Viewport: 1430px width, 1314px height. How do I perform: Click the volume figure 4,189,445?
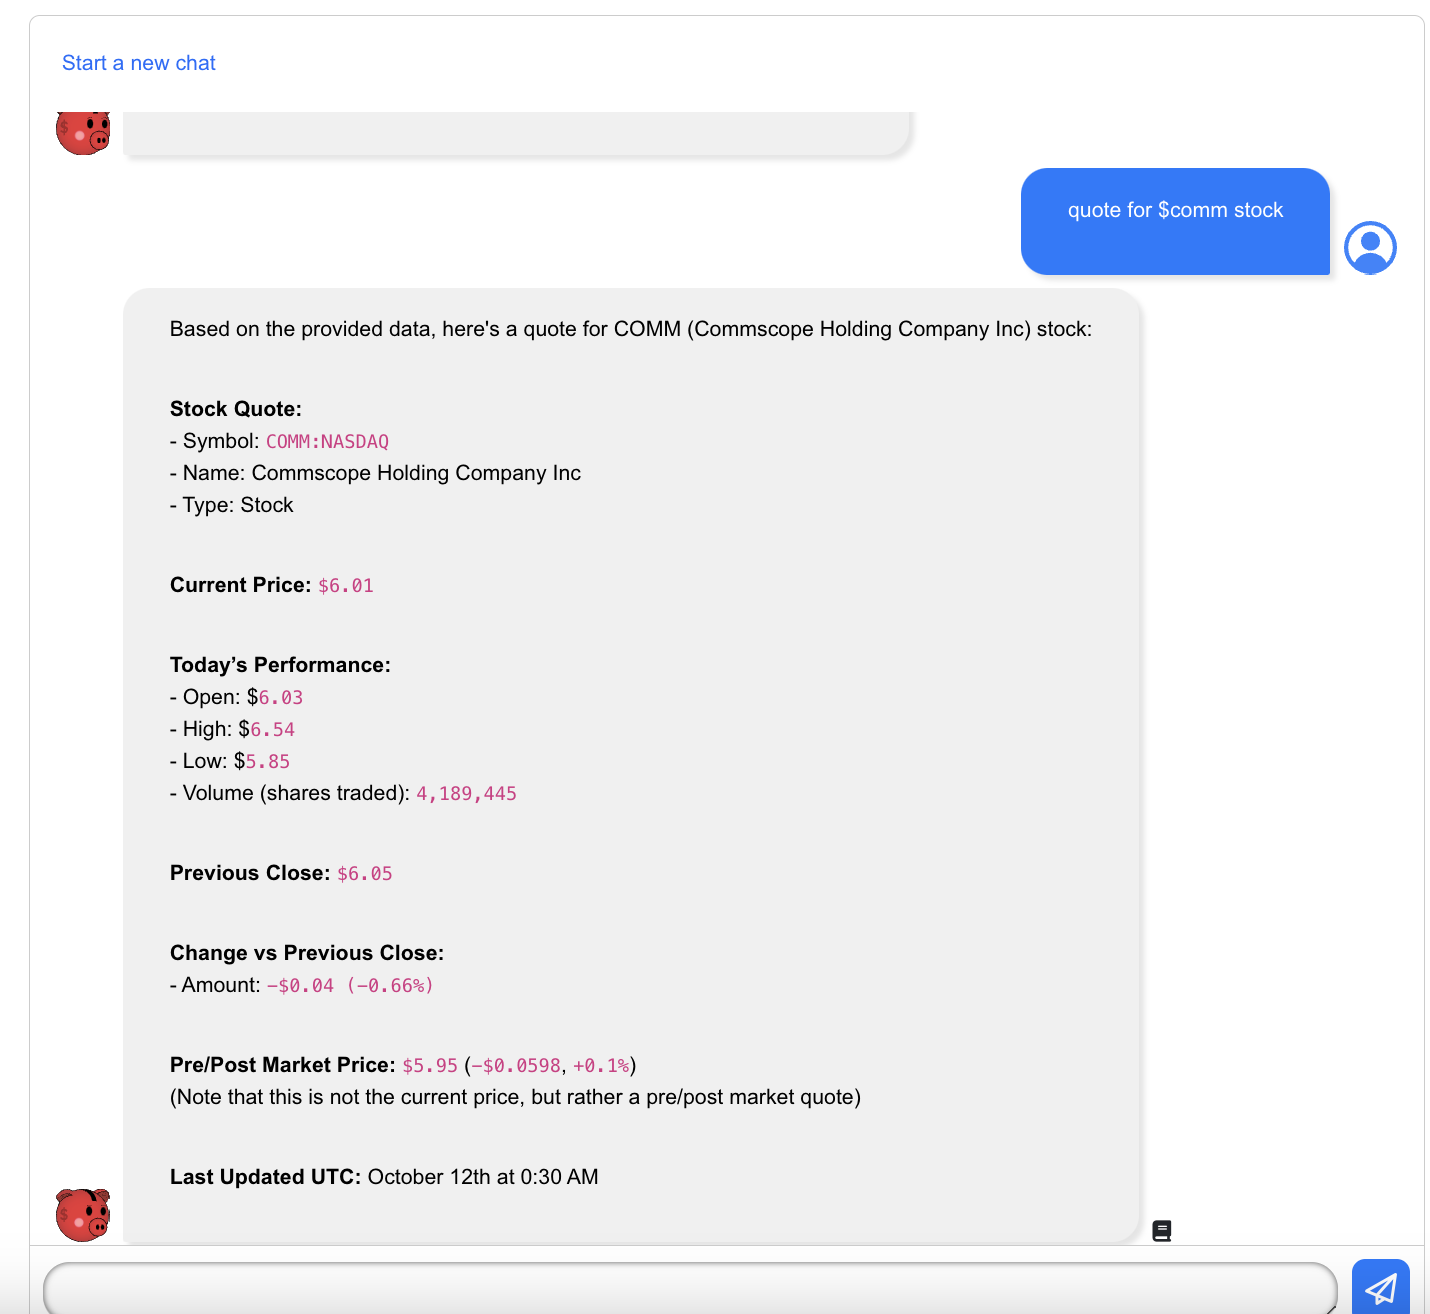click(466, 793)
